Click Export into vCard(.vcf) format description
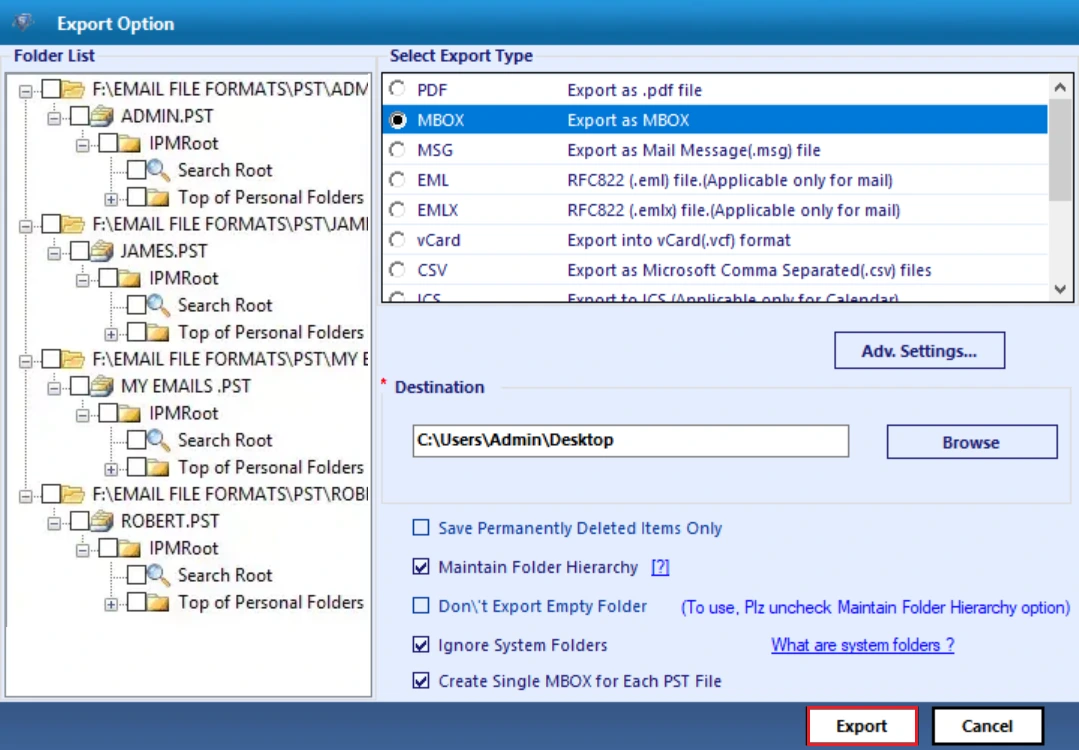Viewport: 1079px width, 750px height. 679,240
